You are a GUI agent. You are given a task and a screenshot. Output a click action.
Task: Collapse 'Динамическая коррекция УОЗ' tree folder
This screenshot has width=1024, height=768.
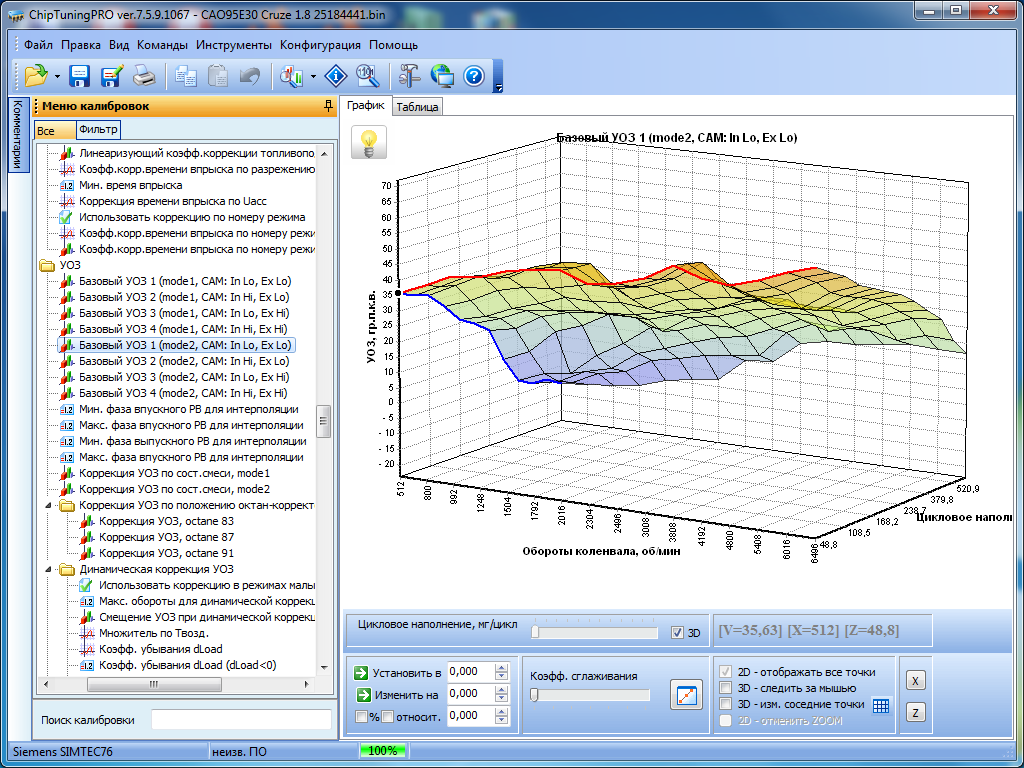pyautogui.click(x=47, y=569)
